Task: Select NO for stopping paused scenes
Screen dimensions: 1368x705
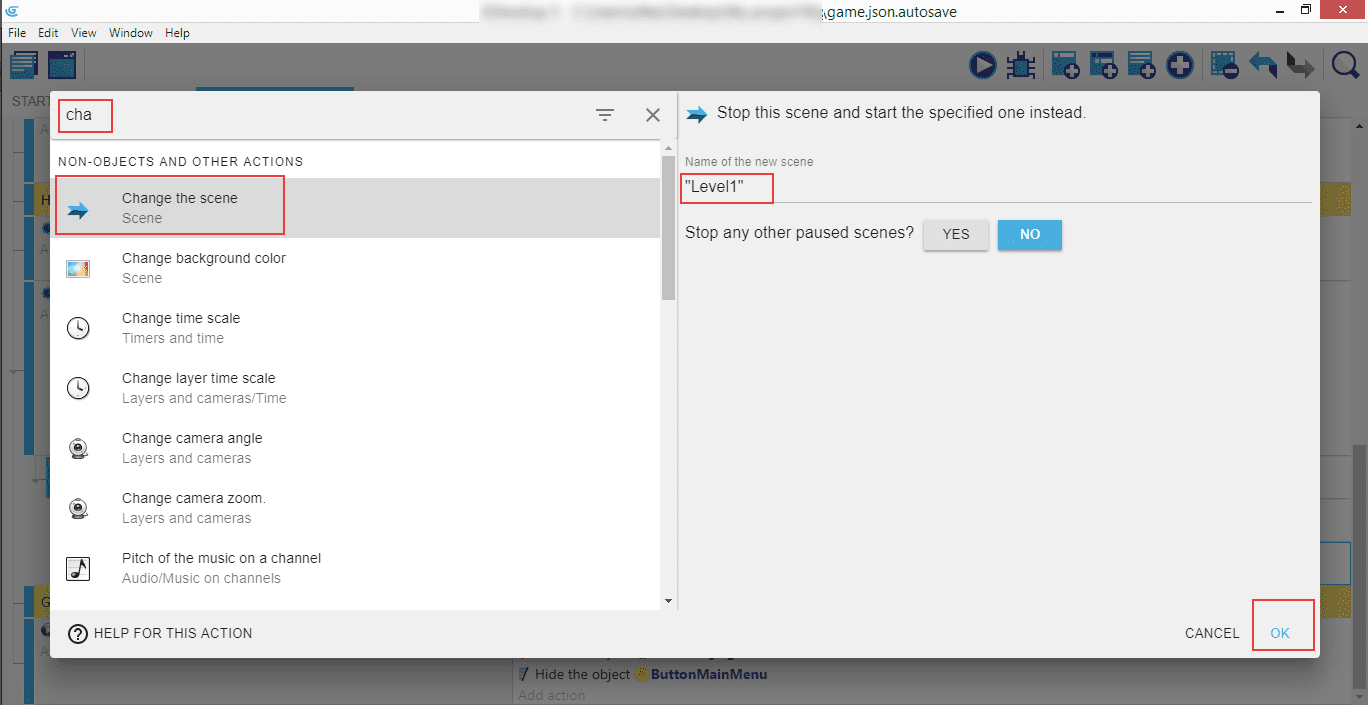Action: 1029,234
